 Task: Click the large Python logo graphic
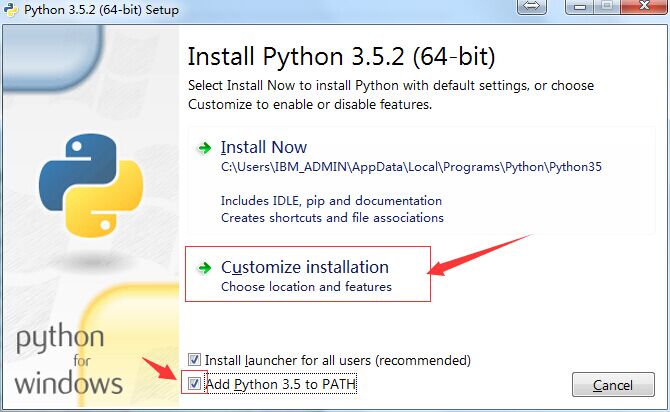tap(91, 185)
